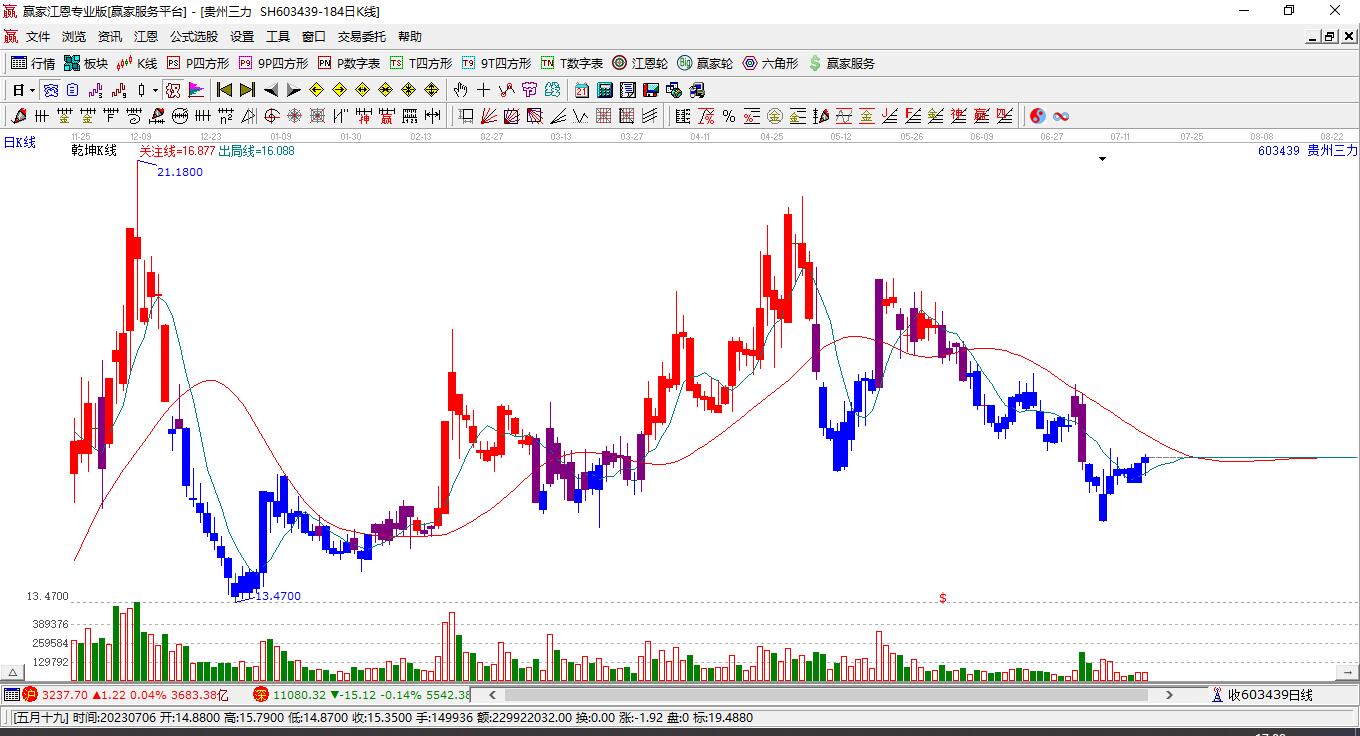1360x736 pixels.
Task: Click the grid icon in the status bar
Action: pos(11,695)
